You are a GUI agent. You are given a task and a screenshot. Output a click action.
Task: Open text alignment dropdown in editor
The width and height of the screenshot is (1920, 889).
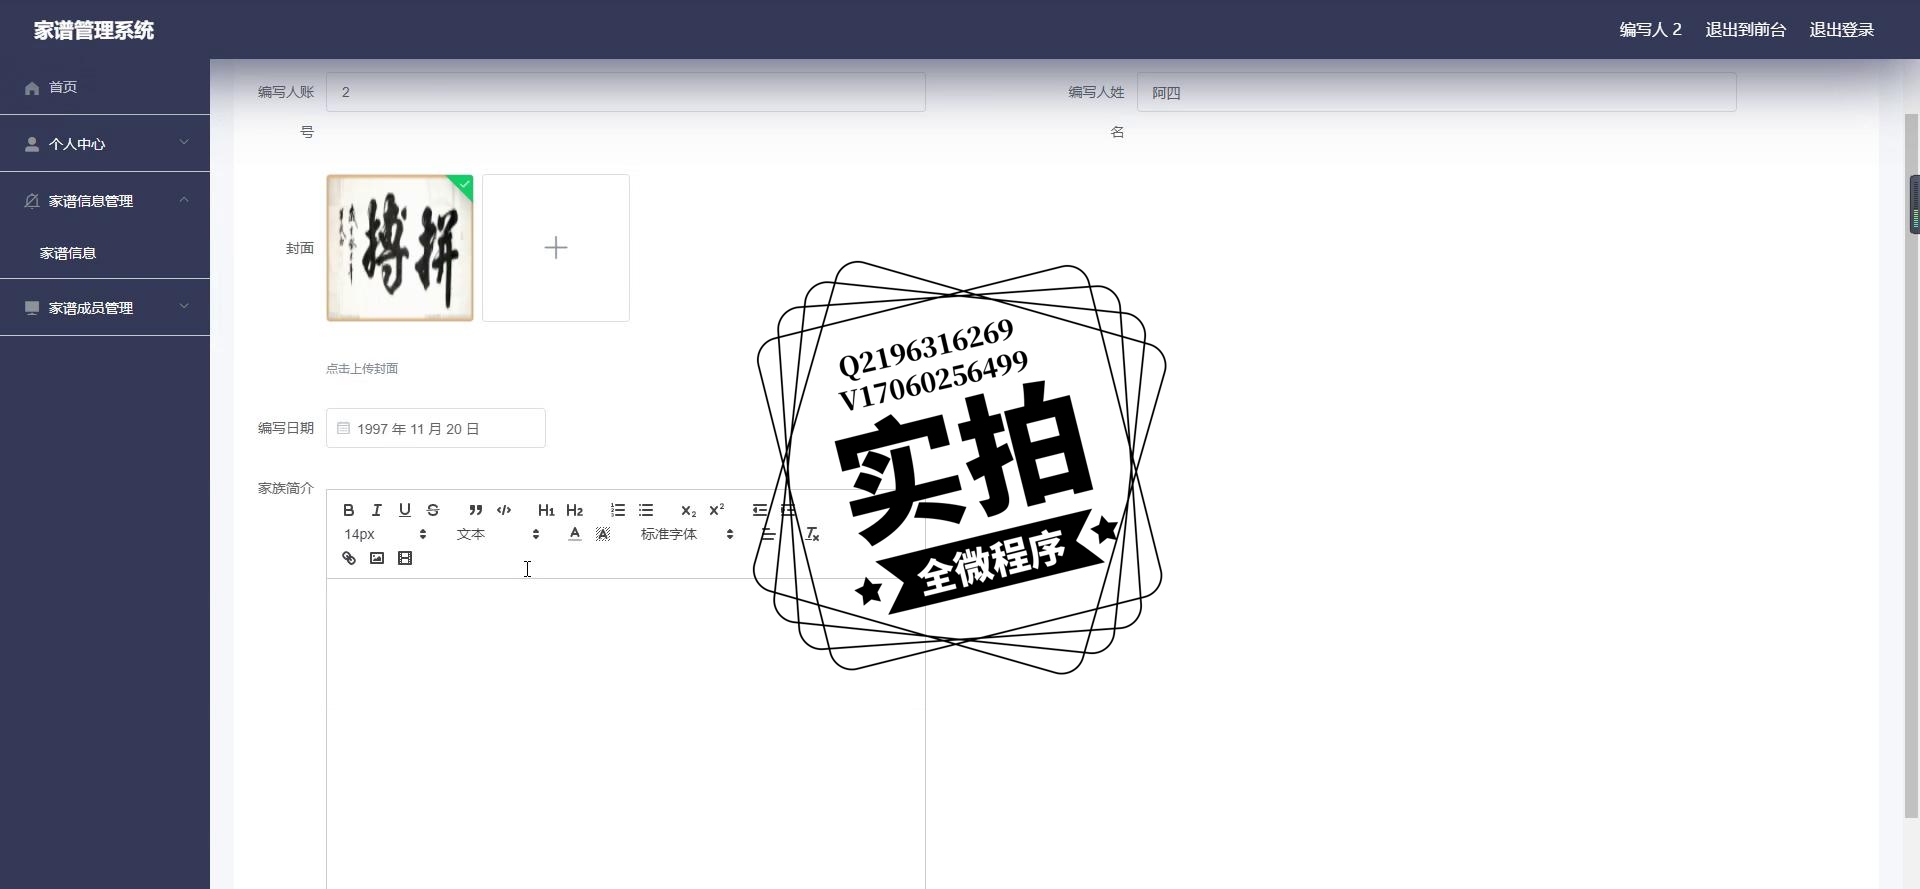[x=768, y=534]
